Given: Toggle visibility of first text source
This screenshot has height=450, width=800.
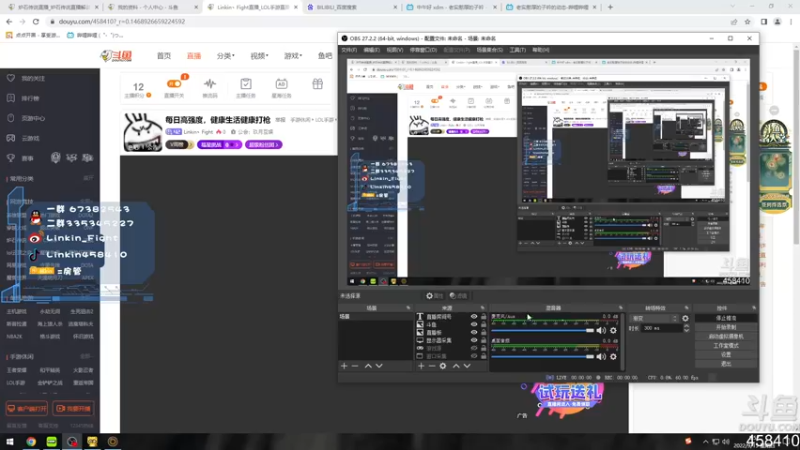Looking at the screenshot, I should pyautogui.click(x=474, y=317).
